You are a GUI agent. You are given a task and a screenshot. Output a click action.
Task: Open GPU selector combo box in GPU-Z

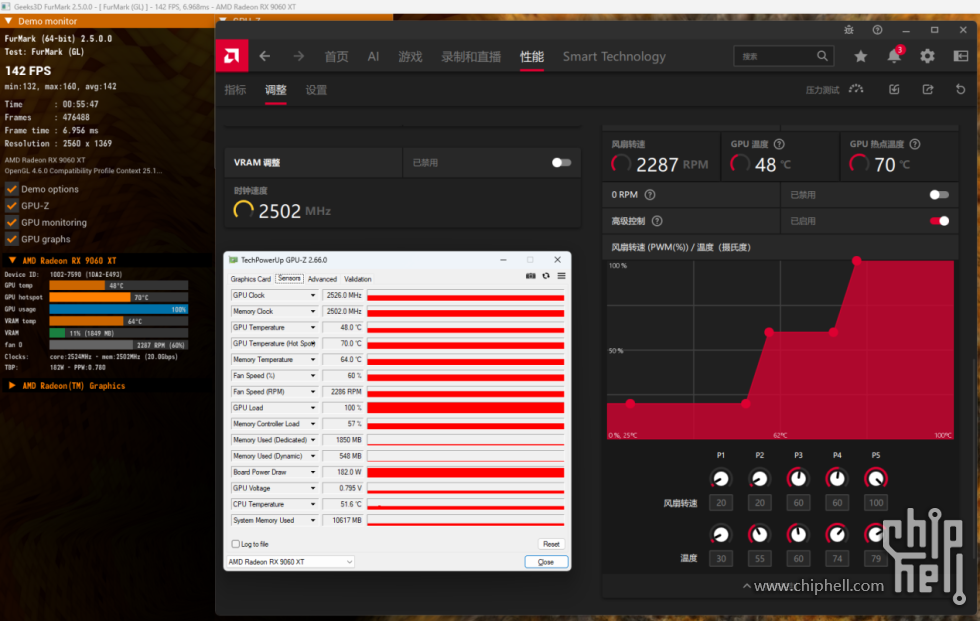[x=290, y=562]
